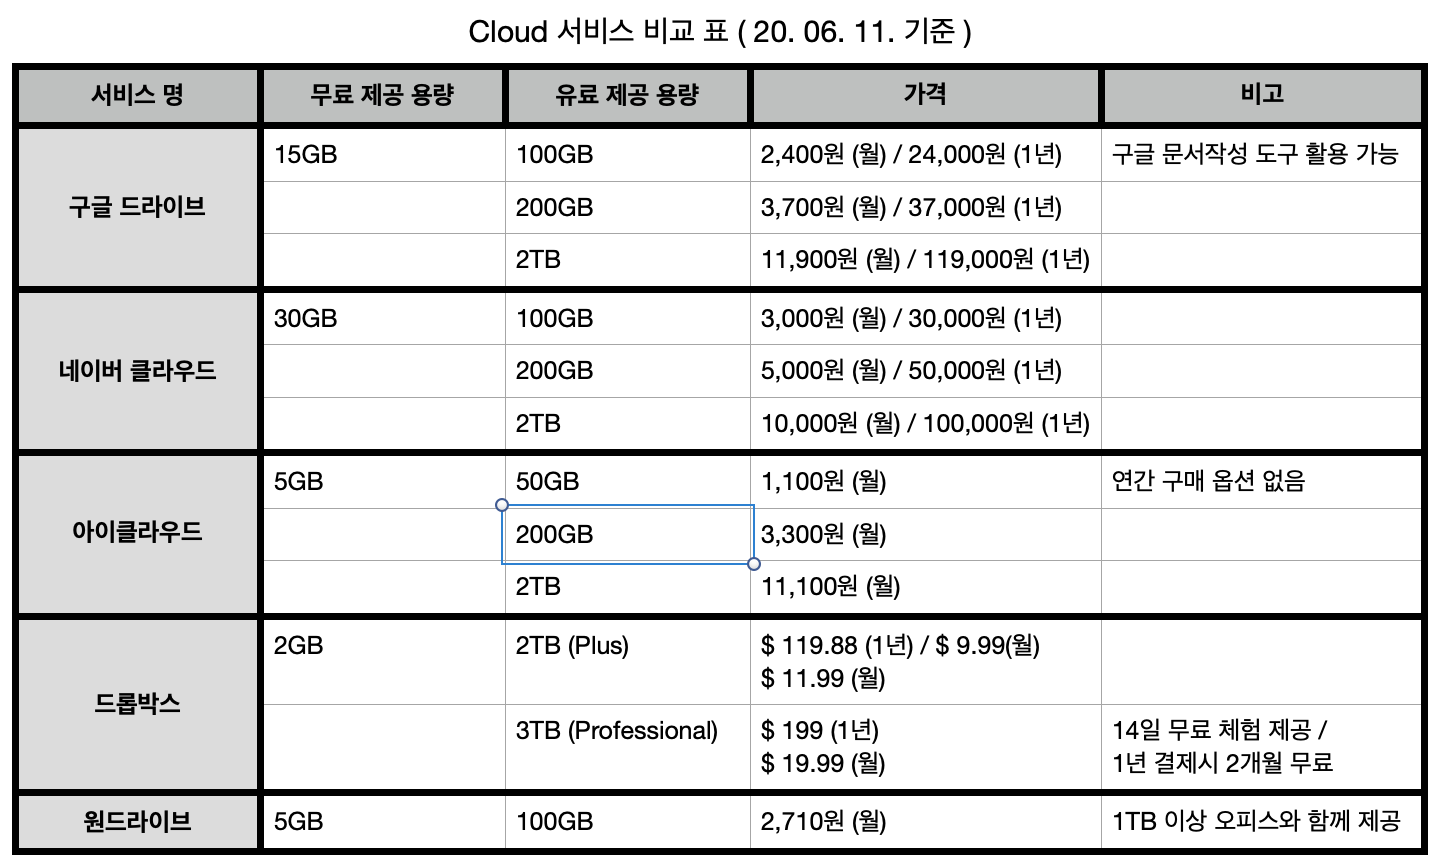Click 아이클라우드's highlighted '200GB' cell
The height and width of the screenshot is (868, 1442).
tap(627, 535)
